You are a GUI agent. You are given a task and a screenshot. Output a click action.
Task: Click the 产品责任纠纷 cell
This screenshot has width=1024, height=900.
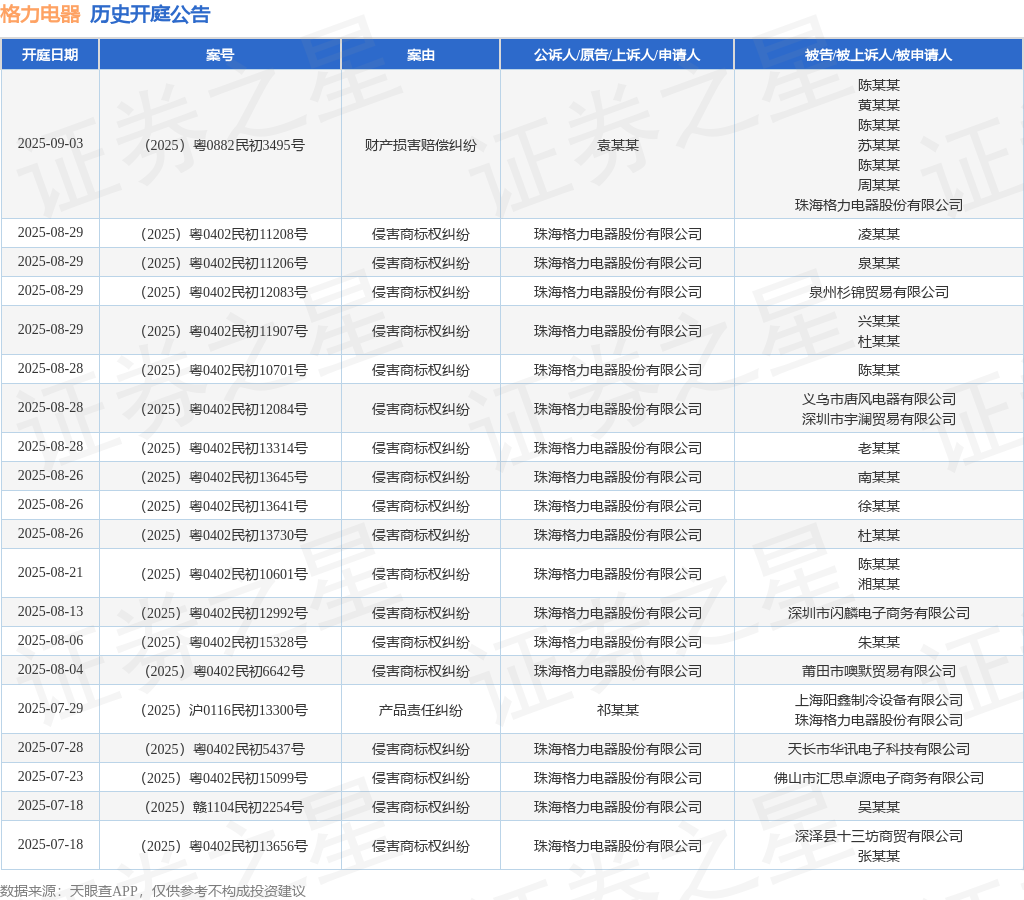point(420,710)
